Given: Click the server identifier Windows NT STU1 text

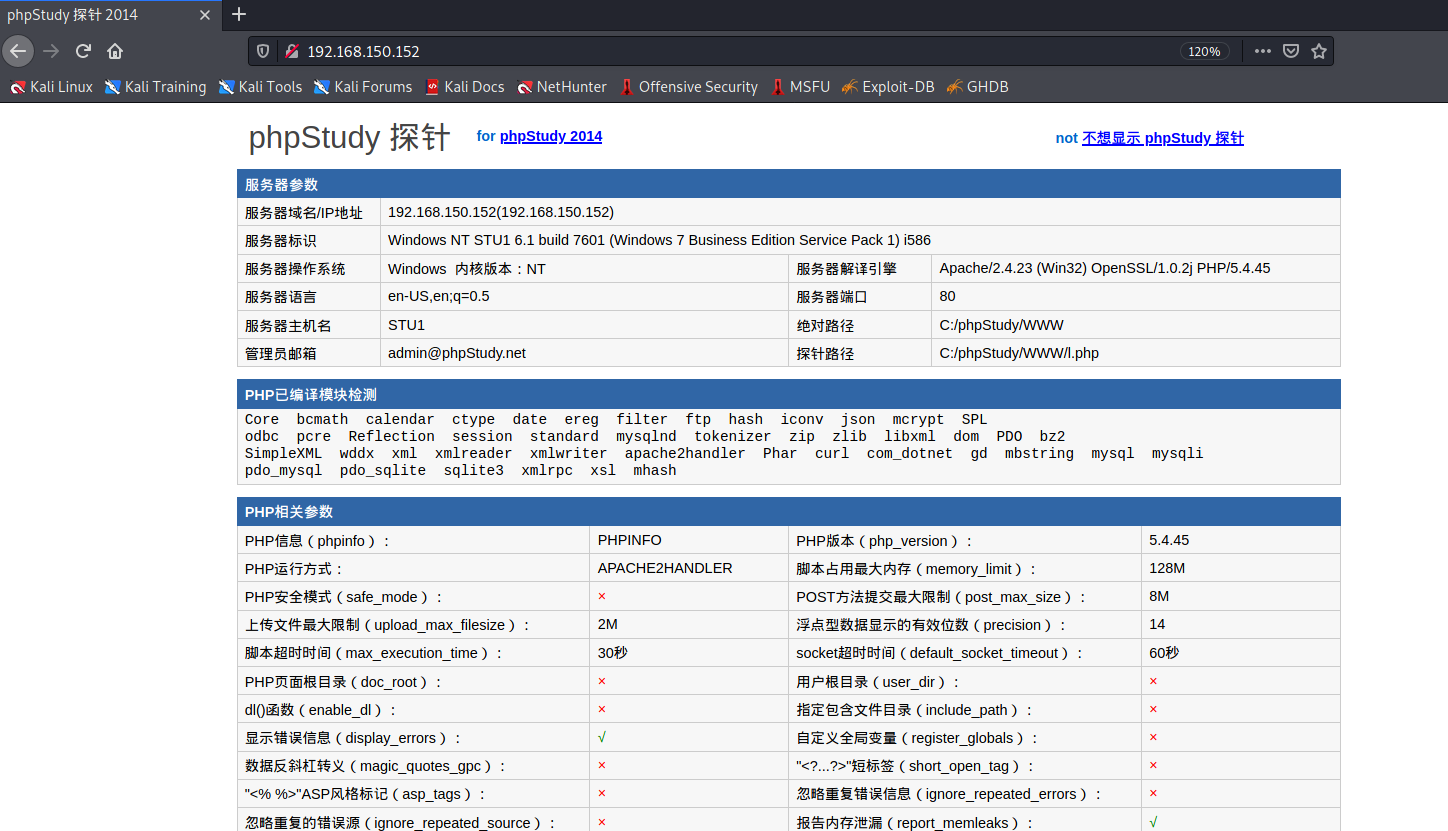Looking at the screenshot, I should pyautogui.click(x=659, y=240).
